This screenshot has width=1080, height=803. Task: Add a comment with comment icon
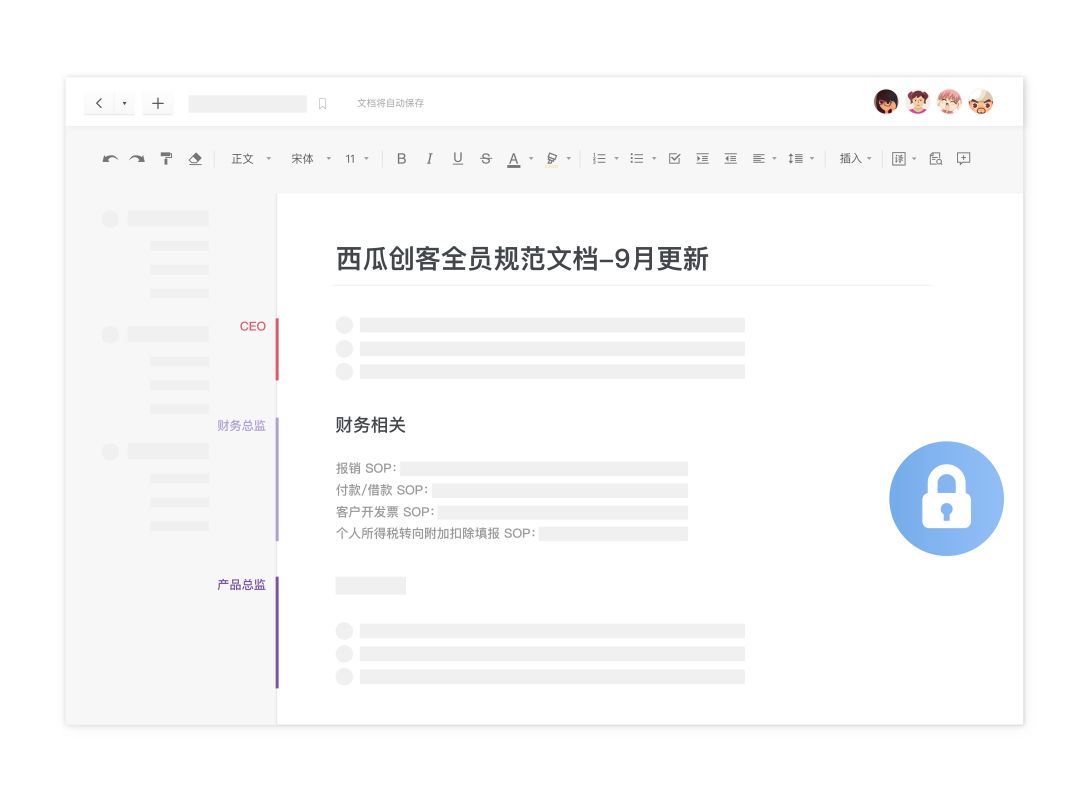tap(964, 159)
